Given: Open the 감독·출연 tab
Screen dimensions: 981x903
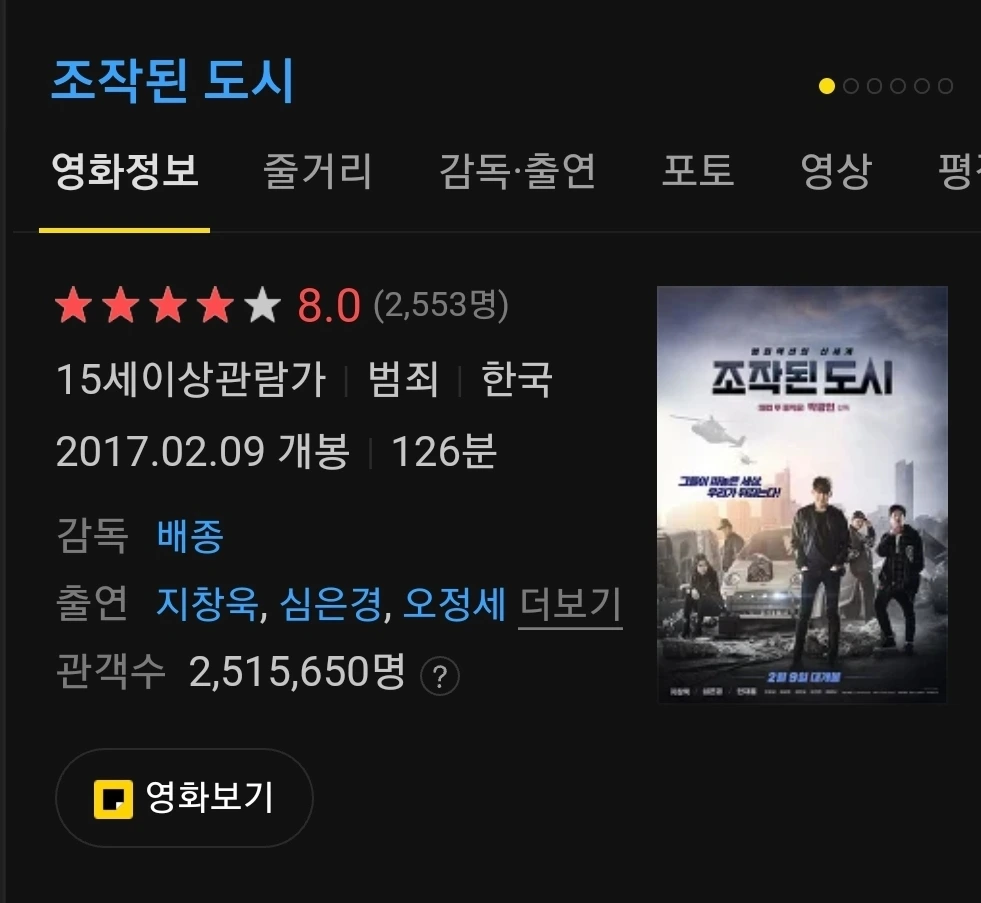Looking at the screenshot, I should pyautogui.click(x=517, y=171).
